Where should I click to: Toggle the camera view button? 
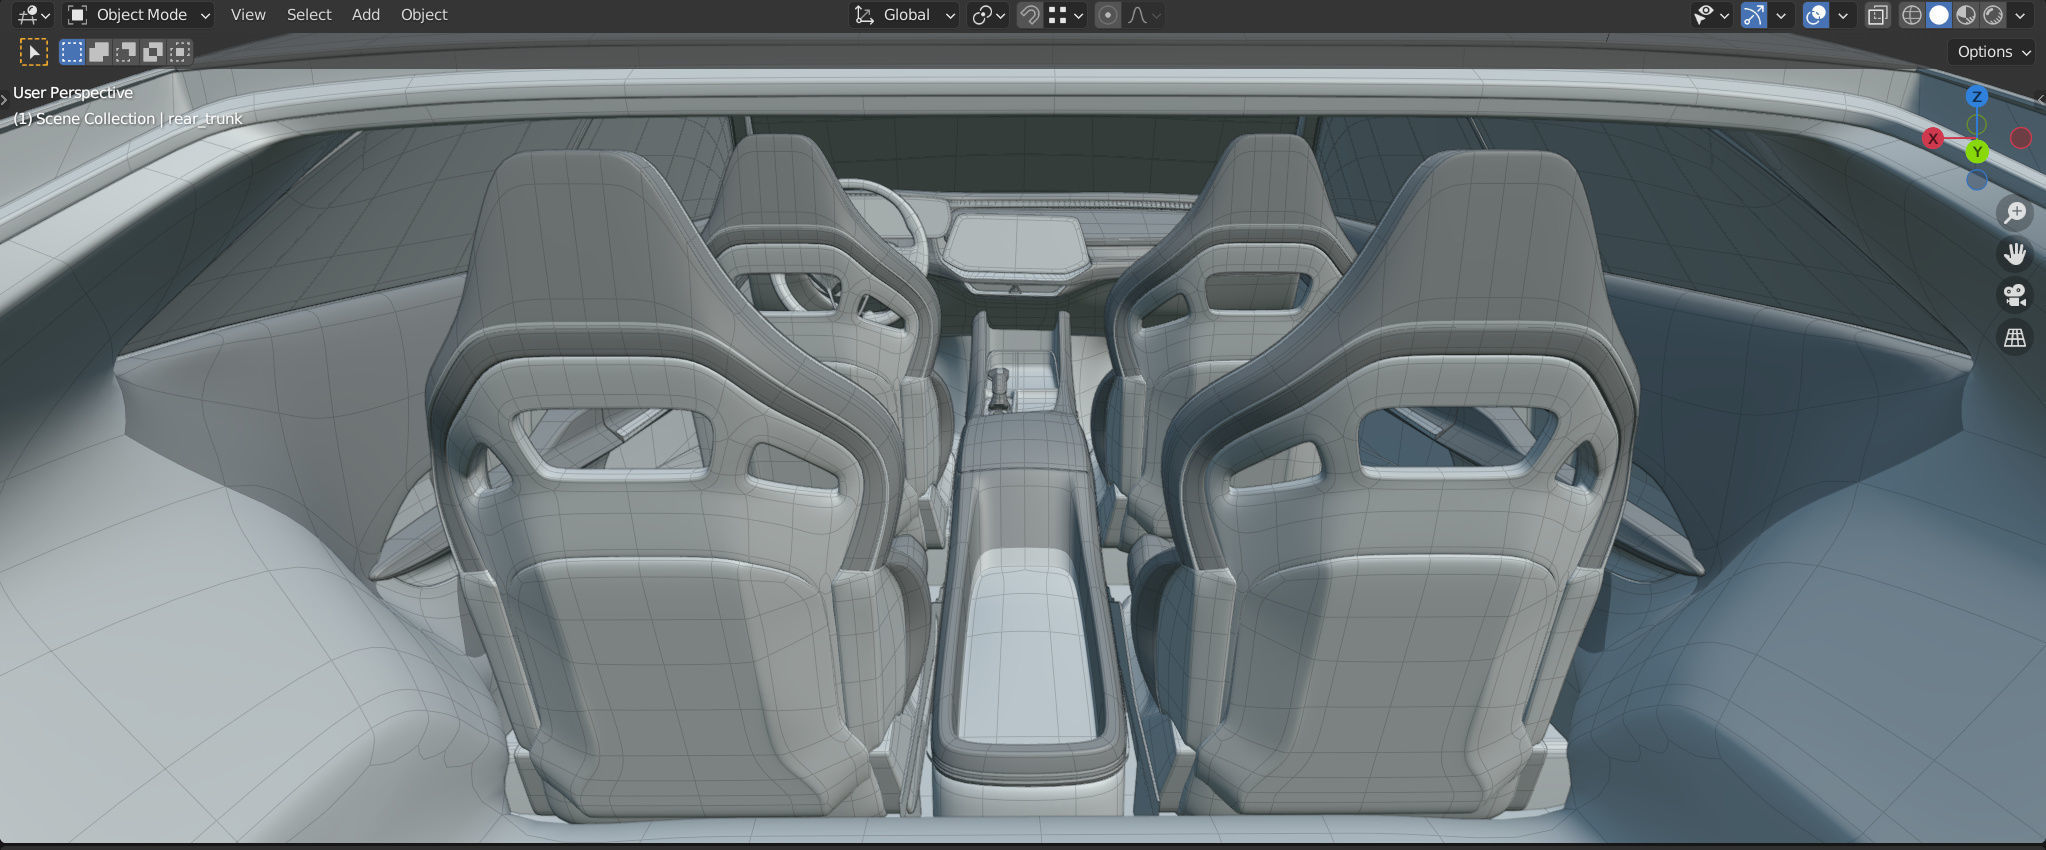2015,296
